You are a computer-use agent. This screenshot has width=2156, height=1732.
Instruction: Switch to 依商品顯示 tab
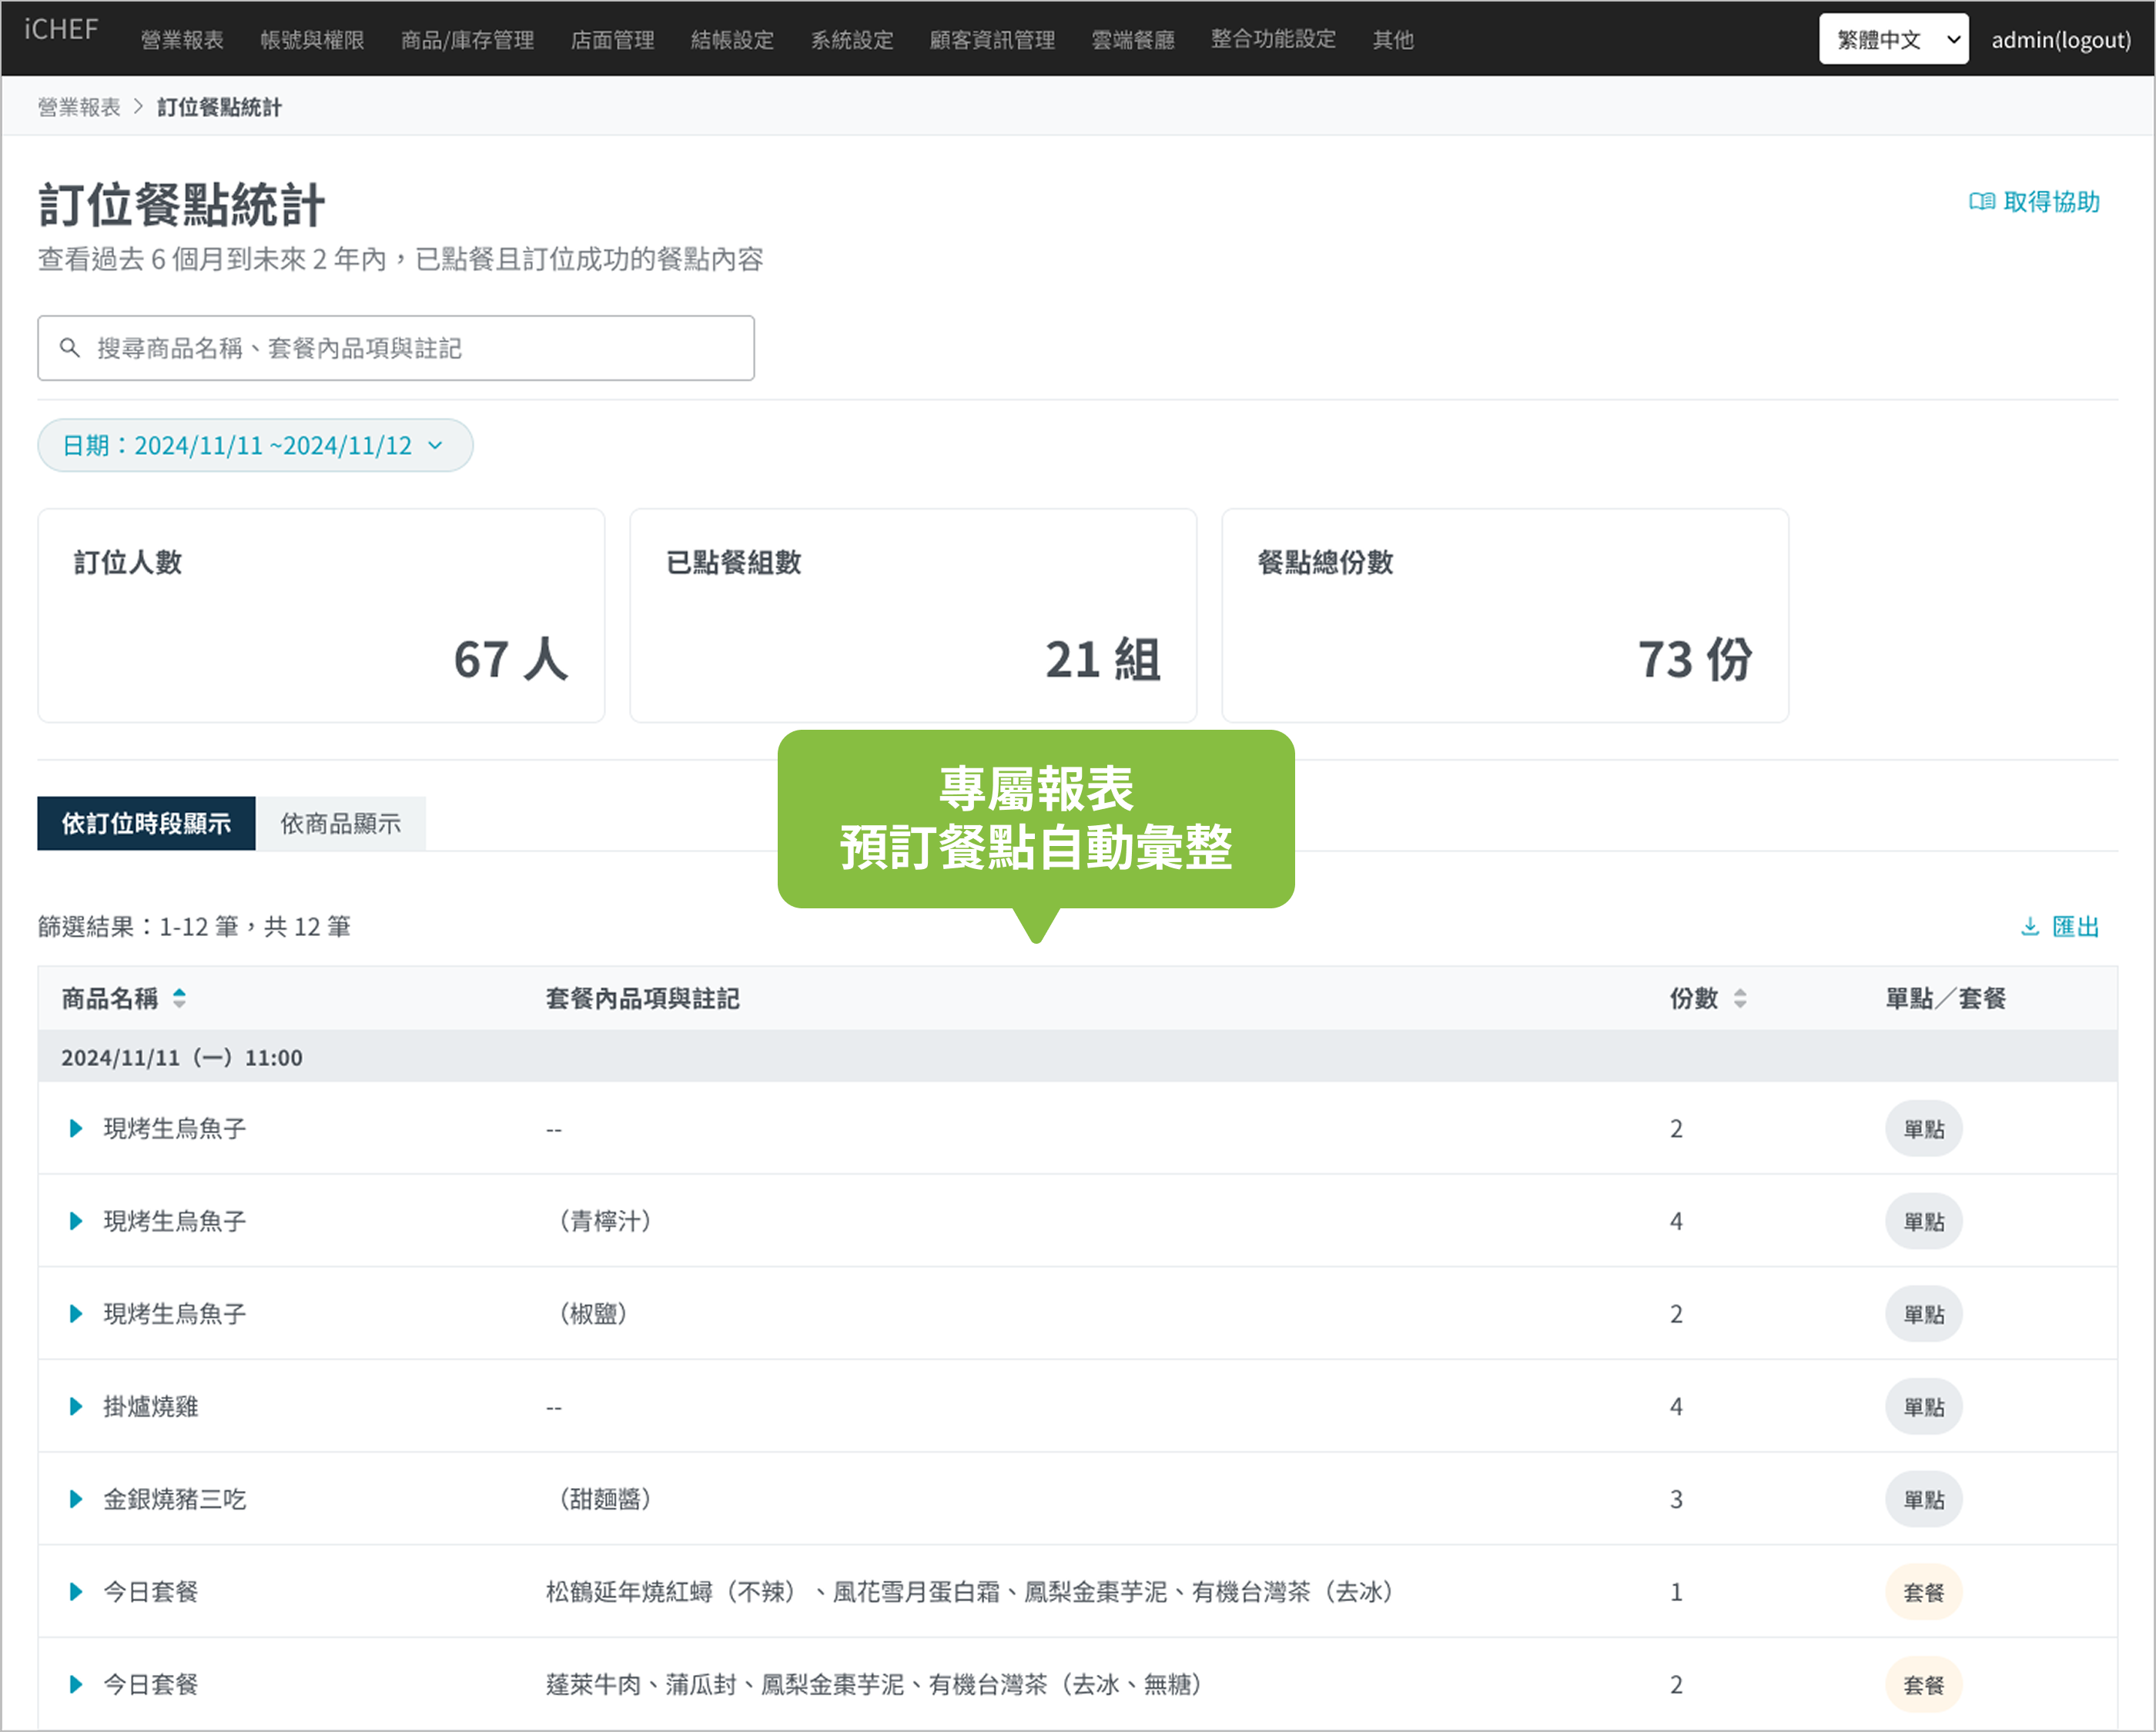340,824
